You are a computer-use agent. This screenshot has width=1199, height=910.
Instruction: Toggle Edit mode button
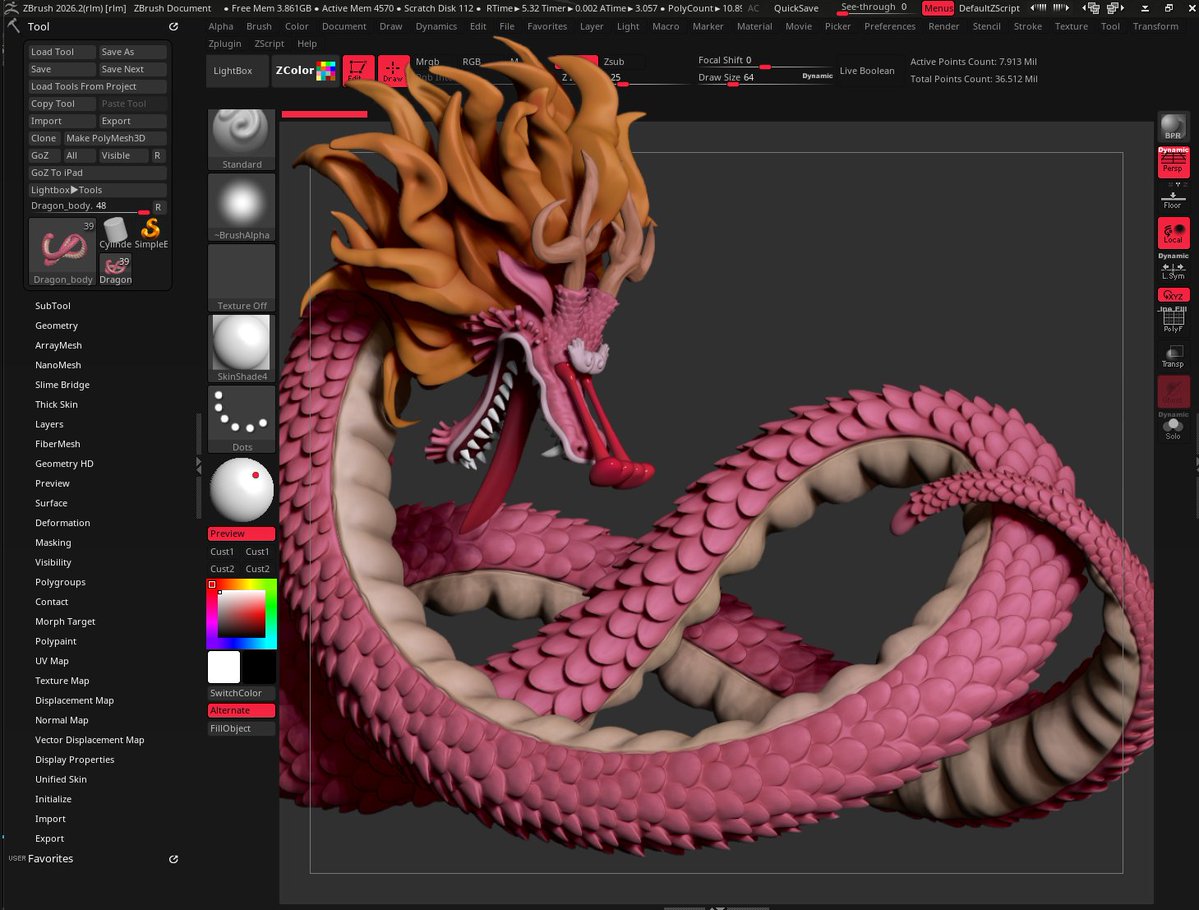(x=358, y=70)
